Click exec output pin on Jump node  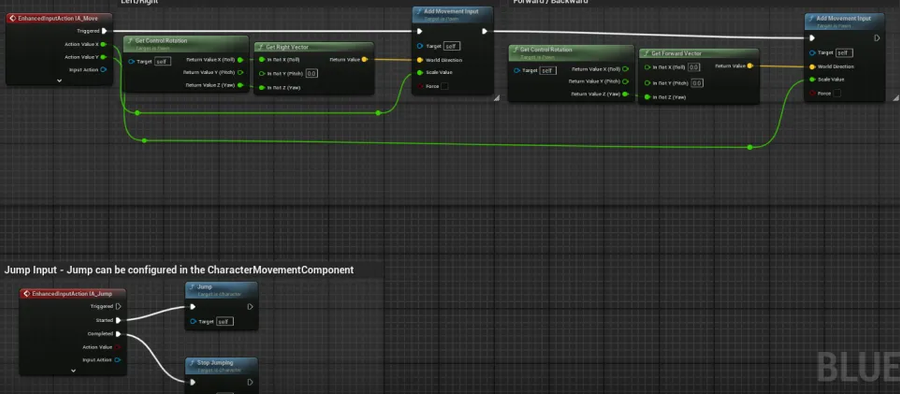(250, 307)
